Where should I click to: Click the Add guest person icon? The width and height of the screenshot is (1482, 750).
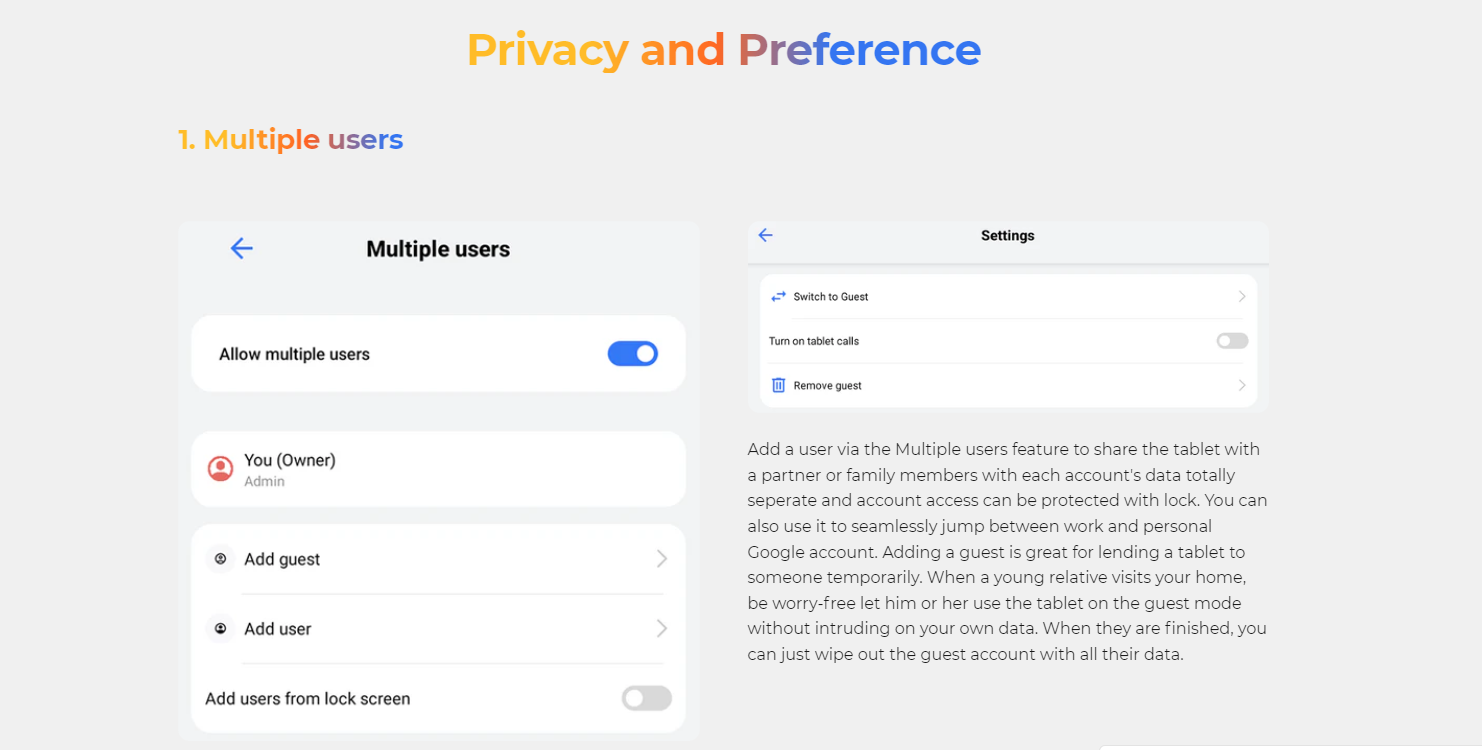pyautogui.click(x=220, y=559)
